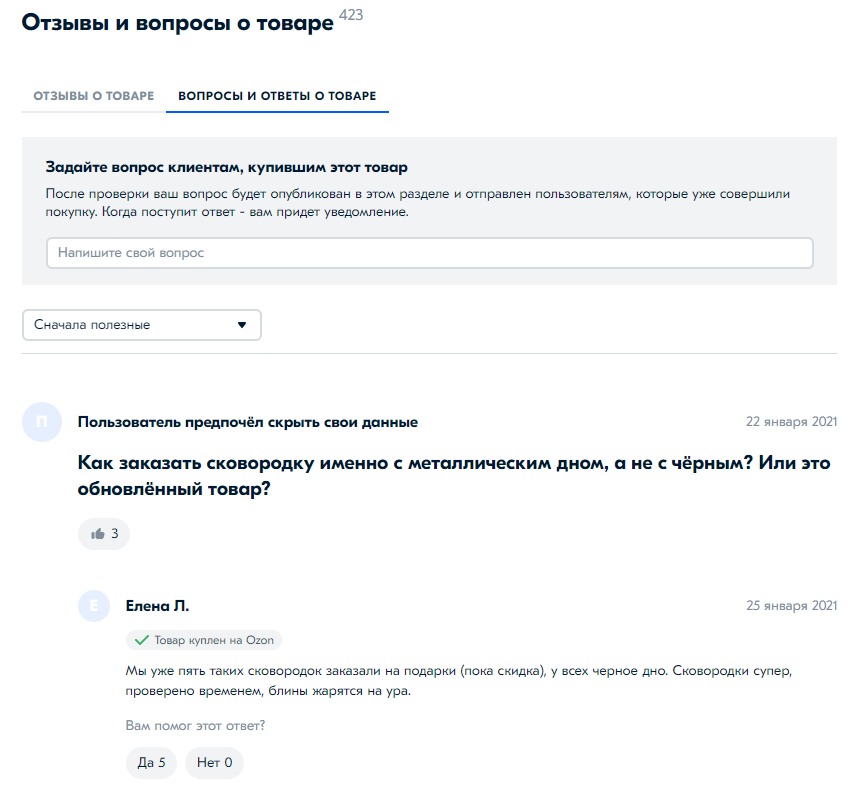Switch to the Отзывы о товаре tab
The image size is (847, 794).
click(93, 96)
